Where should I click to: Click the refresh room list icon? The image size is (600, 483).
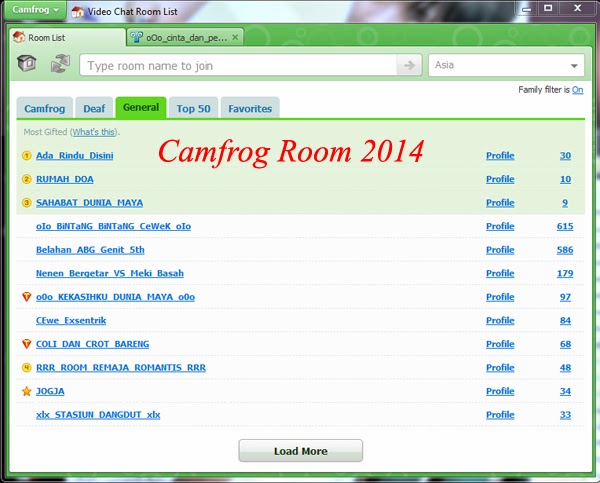60,64
